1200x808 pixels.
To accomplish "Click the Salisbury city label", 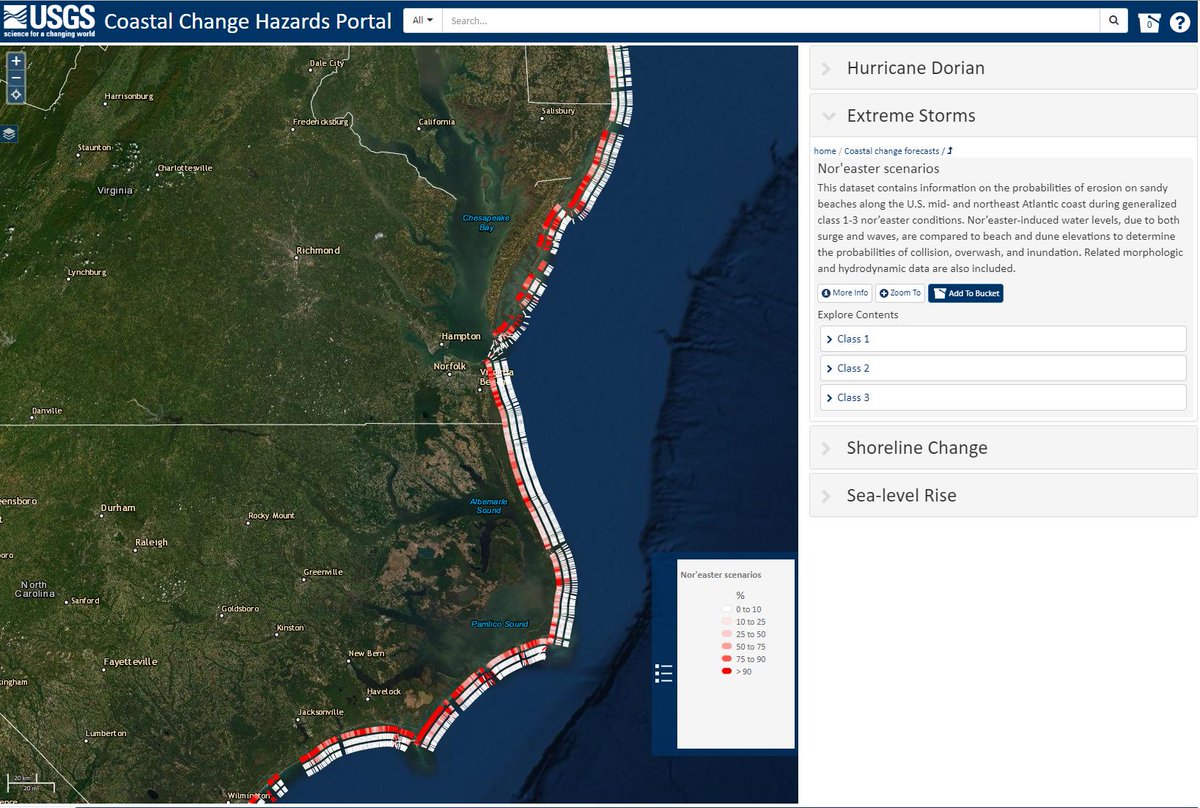I will (559, 110).
